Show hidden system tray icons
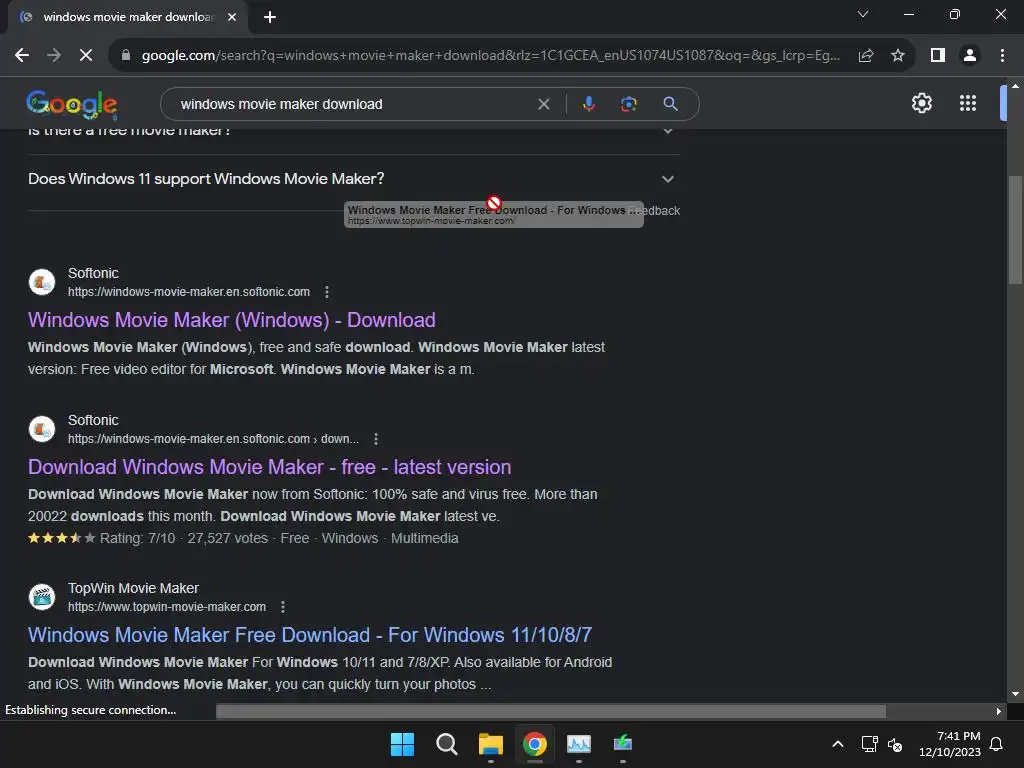 pos(838,744)
